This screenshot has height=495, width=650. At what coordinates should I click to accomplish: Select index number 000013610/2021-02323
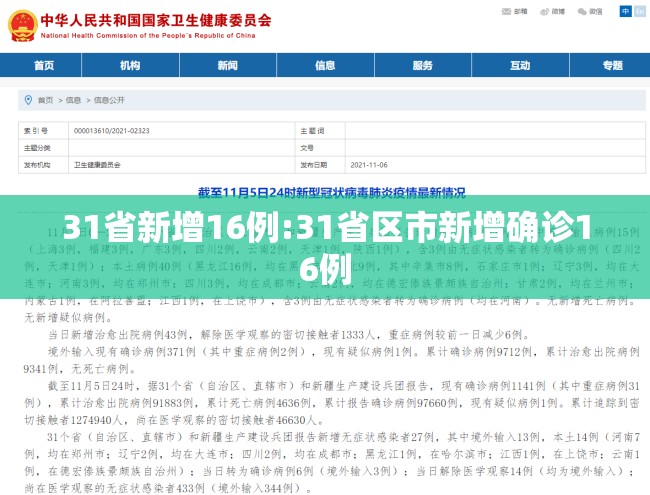[112, 131]
